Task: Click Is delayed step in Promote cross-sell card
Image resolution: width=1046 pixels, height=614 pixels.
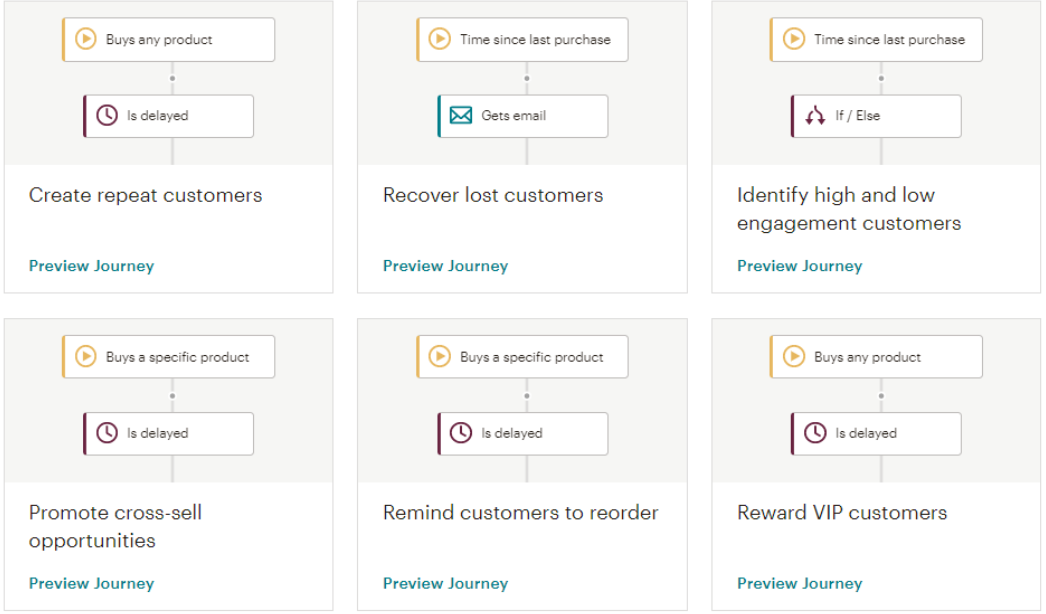Action: 168,433
